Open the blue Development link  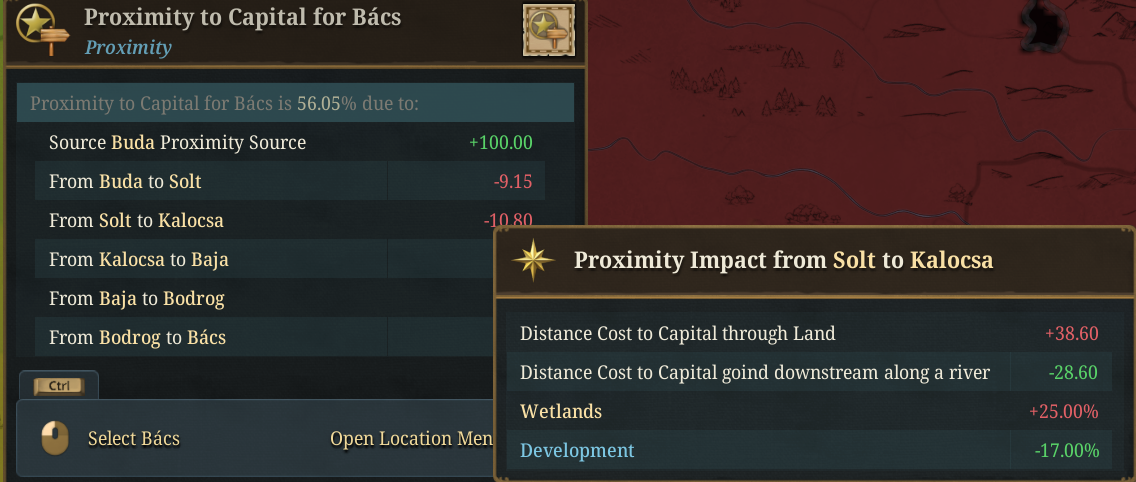click(x=577, y=450)
